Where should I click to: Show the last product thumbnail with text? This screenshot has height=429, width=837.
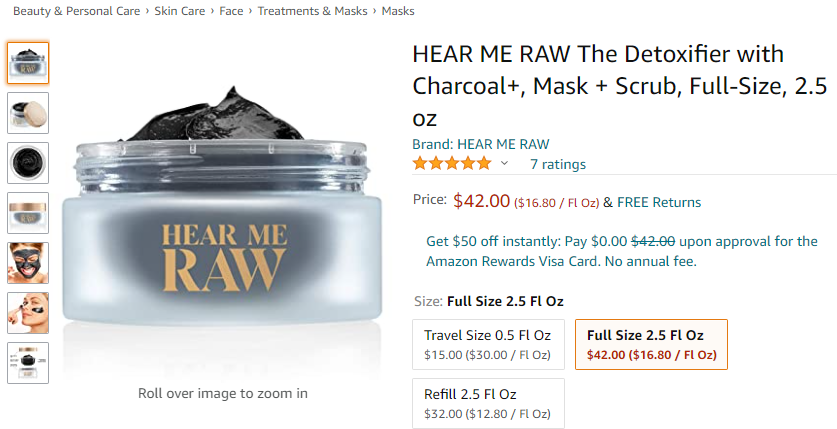tap(28, 363)
